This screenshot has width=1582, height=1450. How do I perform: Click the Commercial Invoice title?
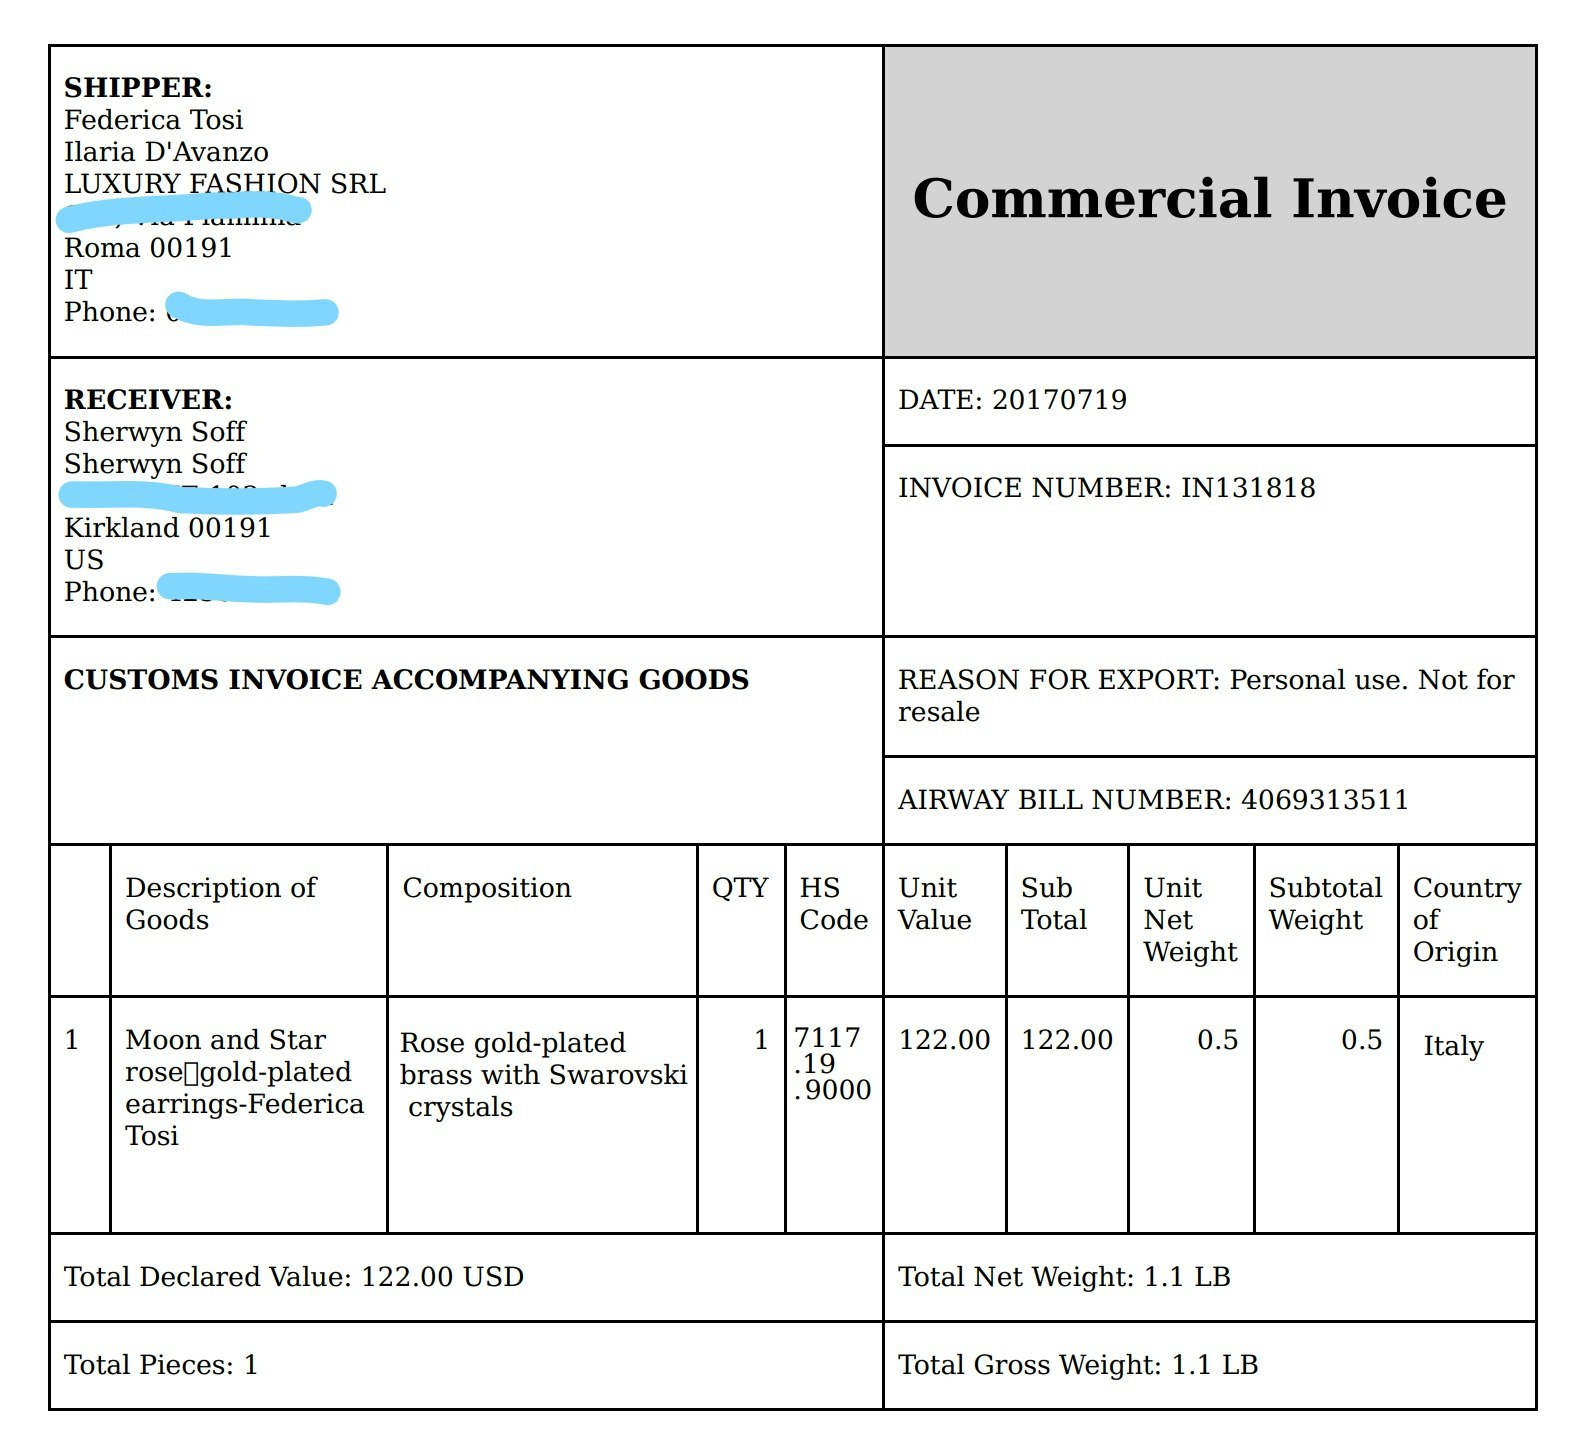pyautogui.click(x=1209, y=198)
